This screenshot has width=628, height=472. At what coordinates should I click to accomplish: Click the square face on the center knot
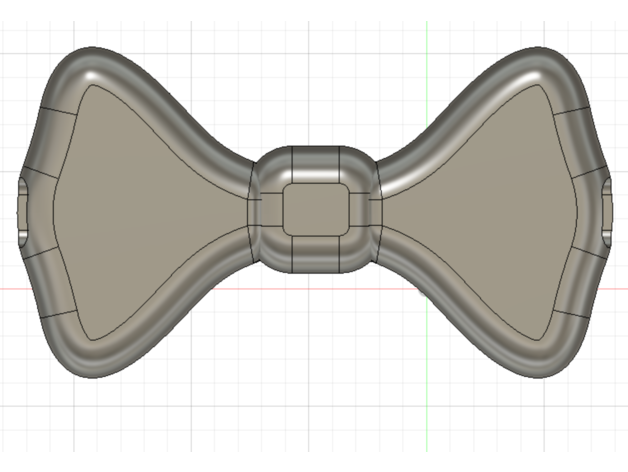pos(313,210)
